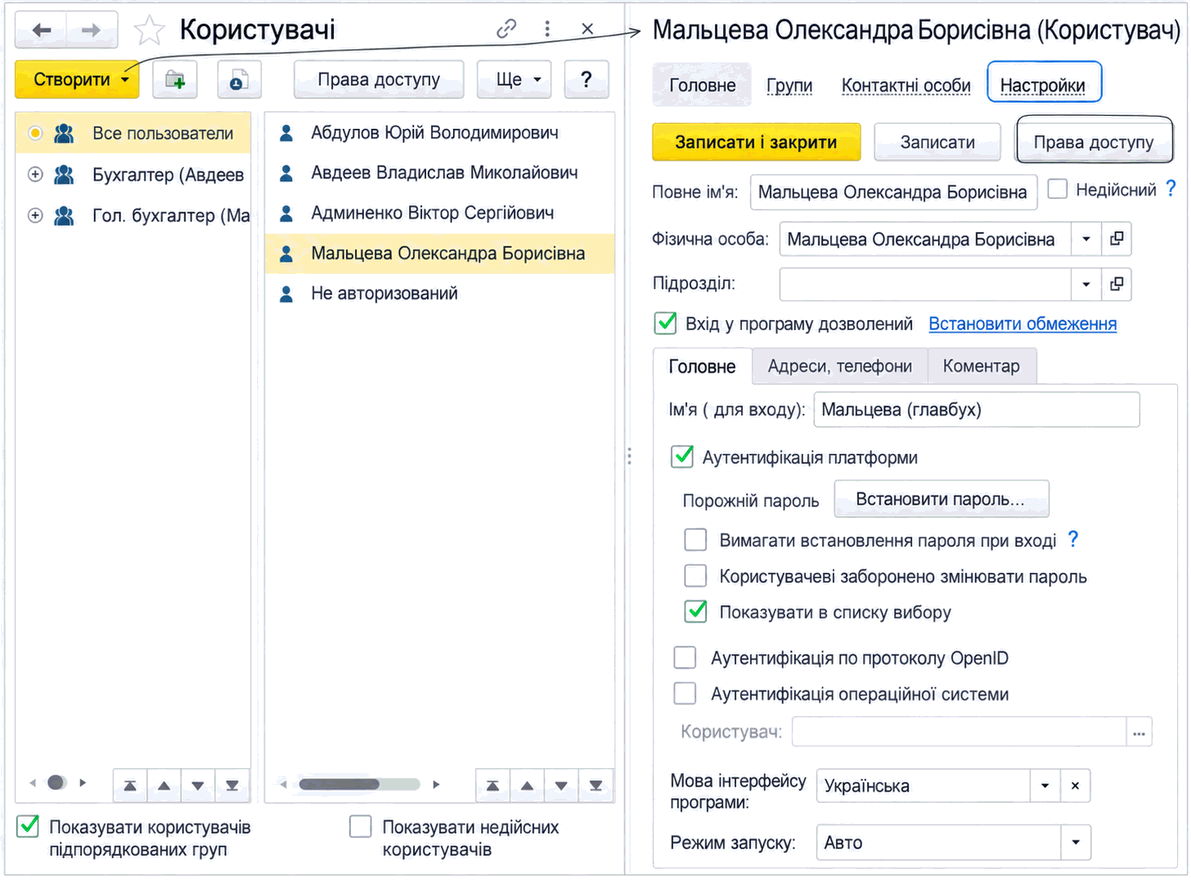
Task: Open the Контактні особи section
Action: [905, 85]
